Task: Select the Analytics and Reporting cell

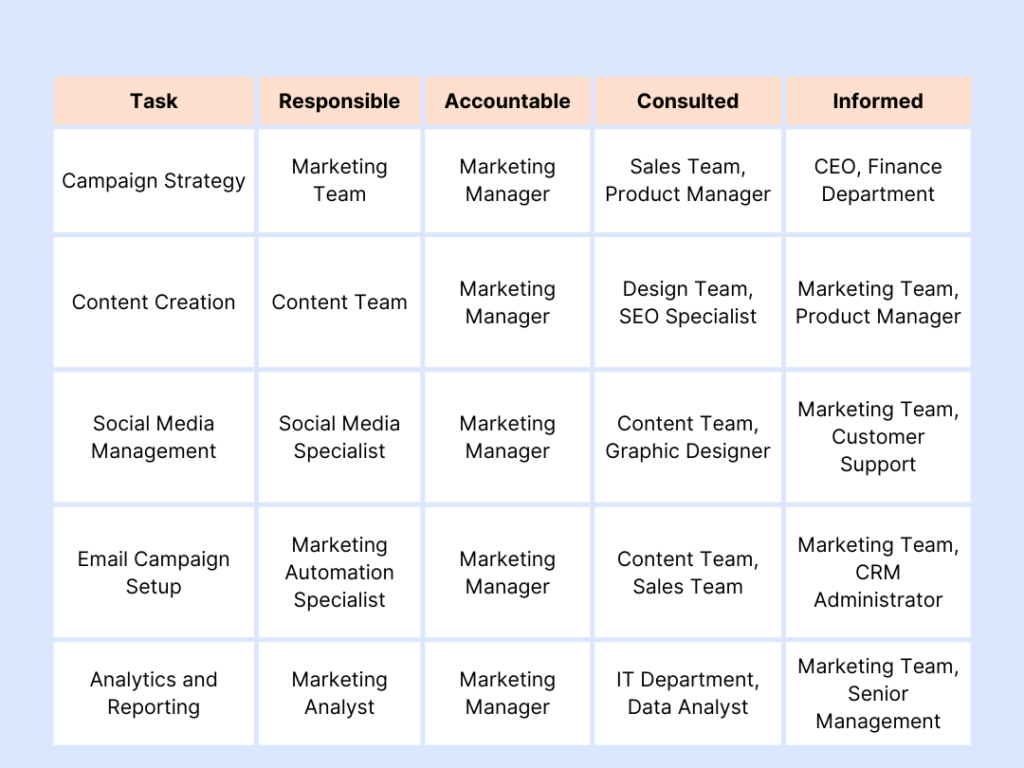Action: coord(153,694)
